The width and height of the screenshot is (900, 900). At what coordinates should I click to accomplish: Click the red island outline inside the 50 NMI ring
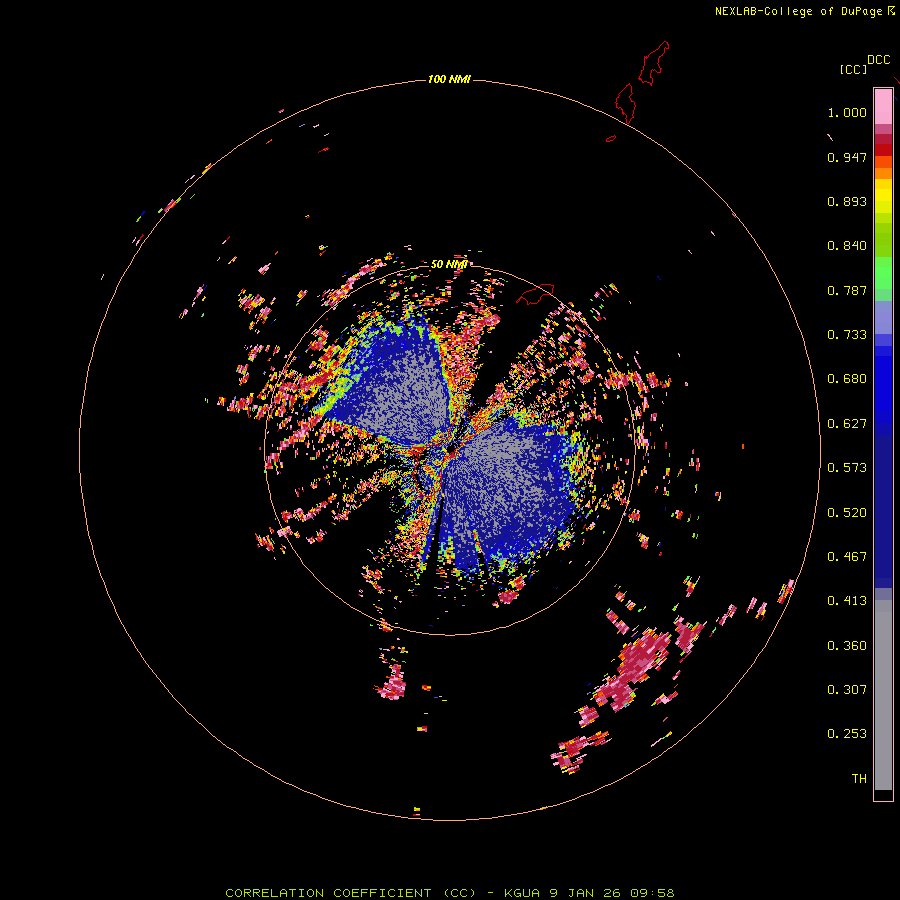(535, 293)
